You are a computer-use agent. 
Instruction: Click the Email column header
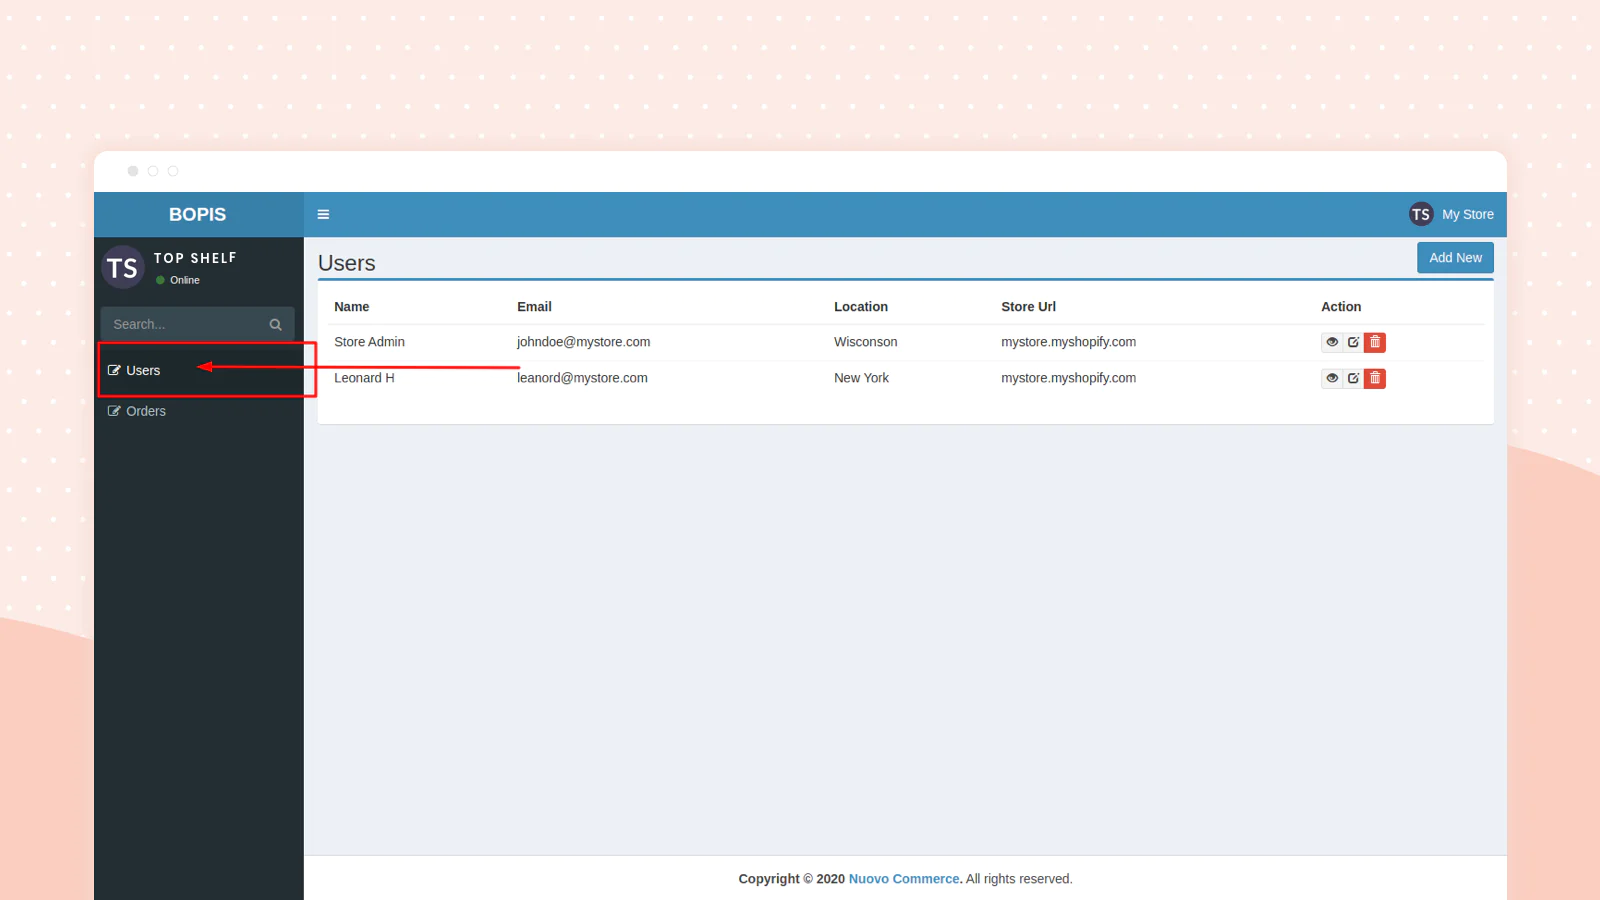(534, 307)
